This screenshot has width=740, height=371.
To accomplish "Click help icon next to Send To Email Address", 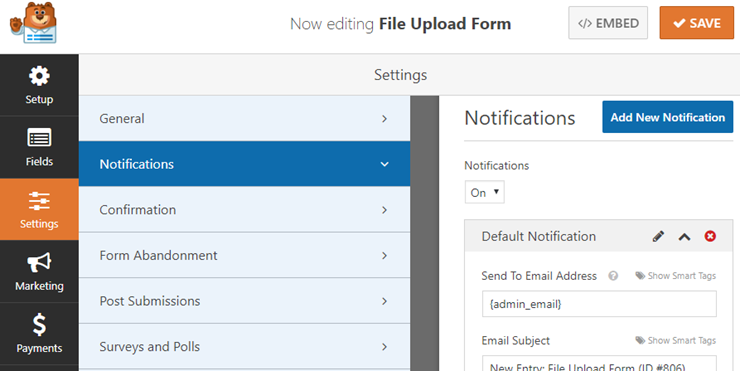I will [x=613, y=276].
